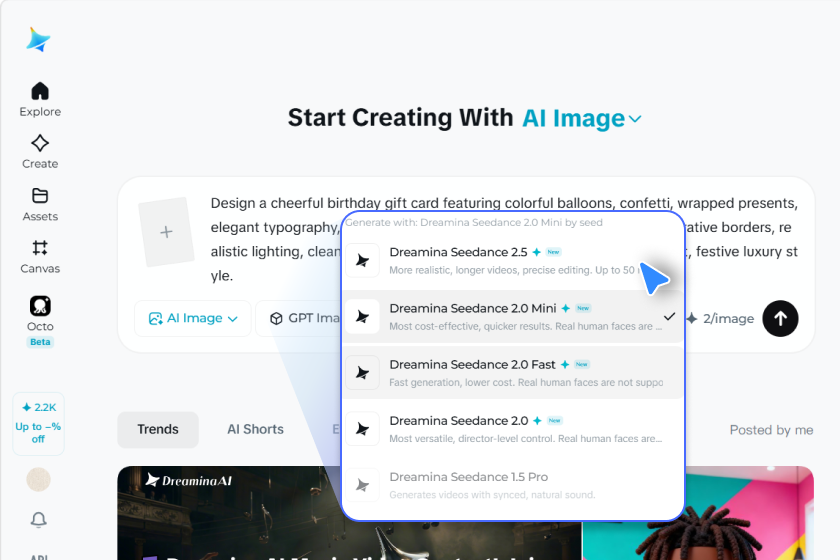Click the Seedance 2.0 Mini model icon

tap(363, 317)
